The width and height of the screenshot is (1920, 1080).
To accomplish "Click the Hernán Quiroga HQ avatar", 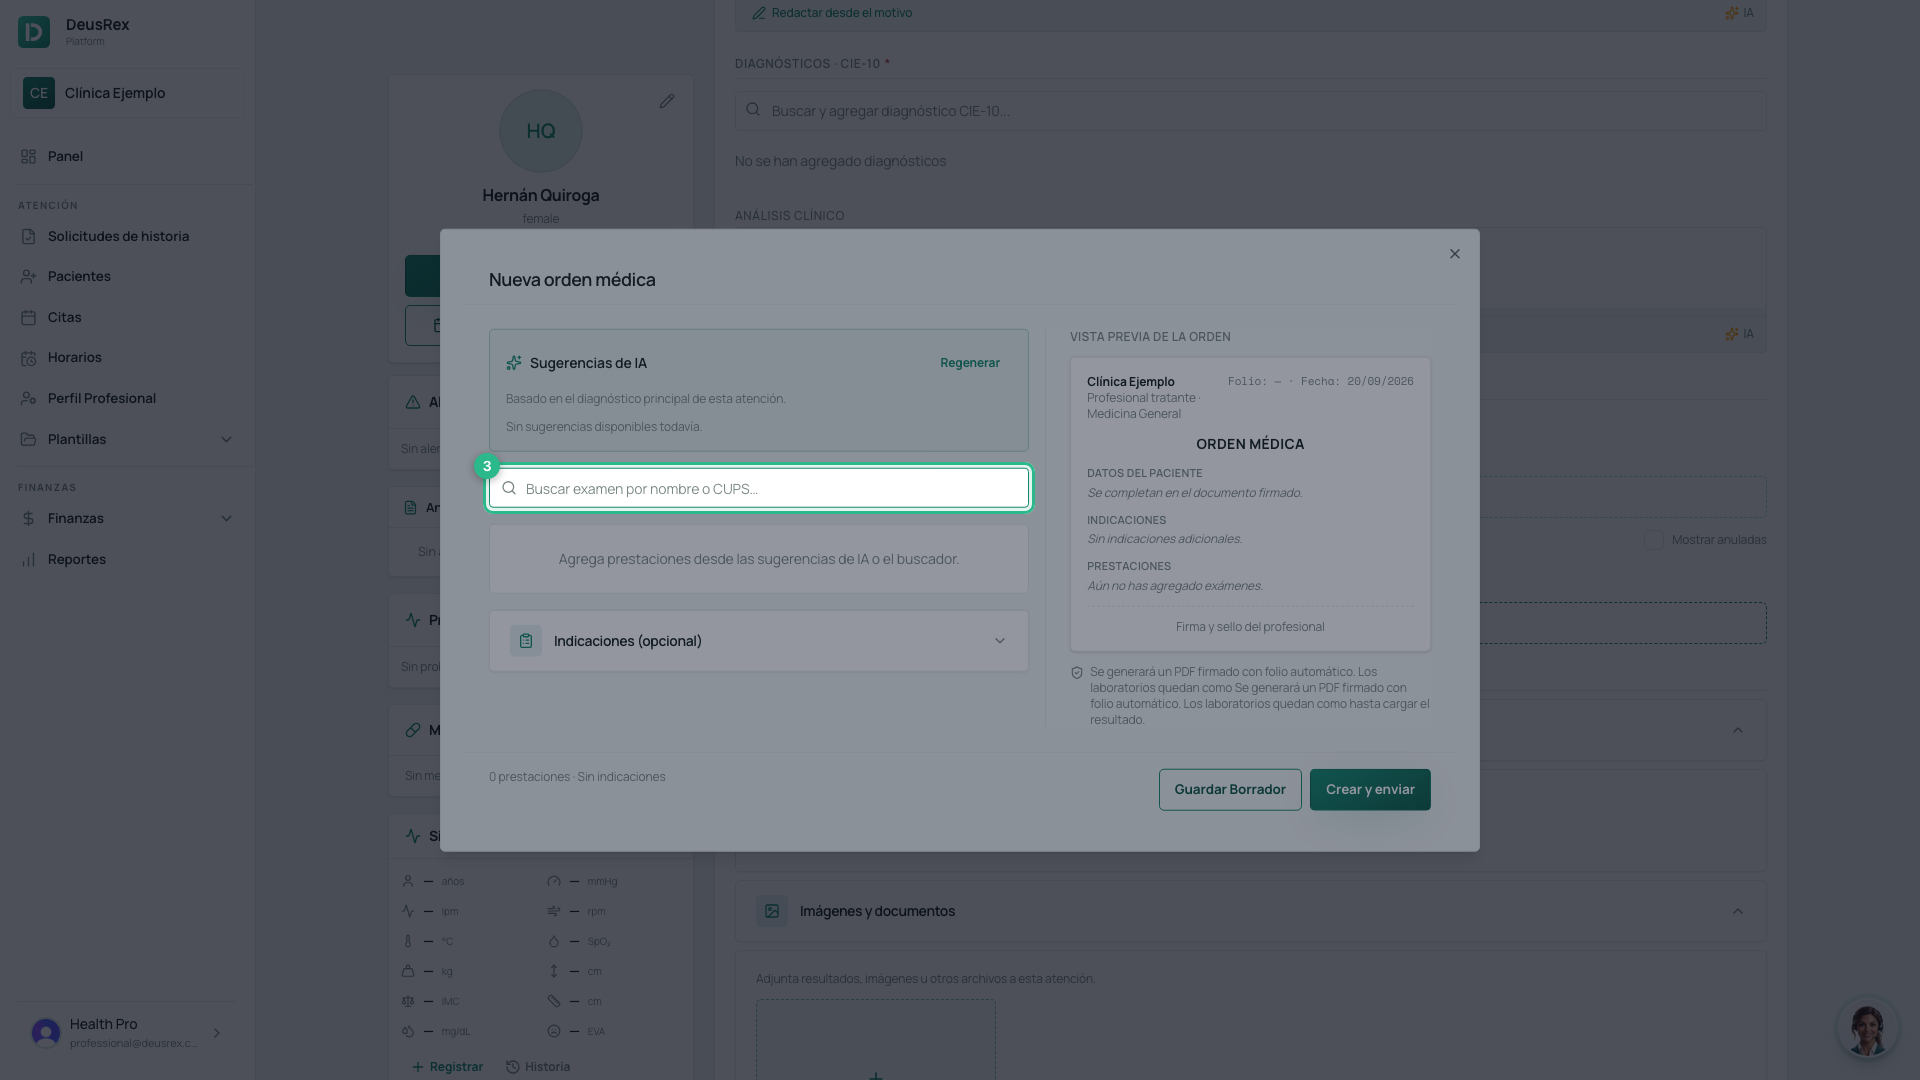I will tap(541, 131).
